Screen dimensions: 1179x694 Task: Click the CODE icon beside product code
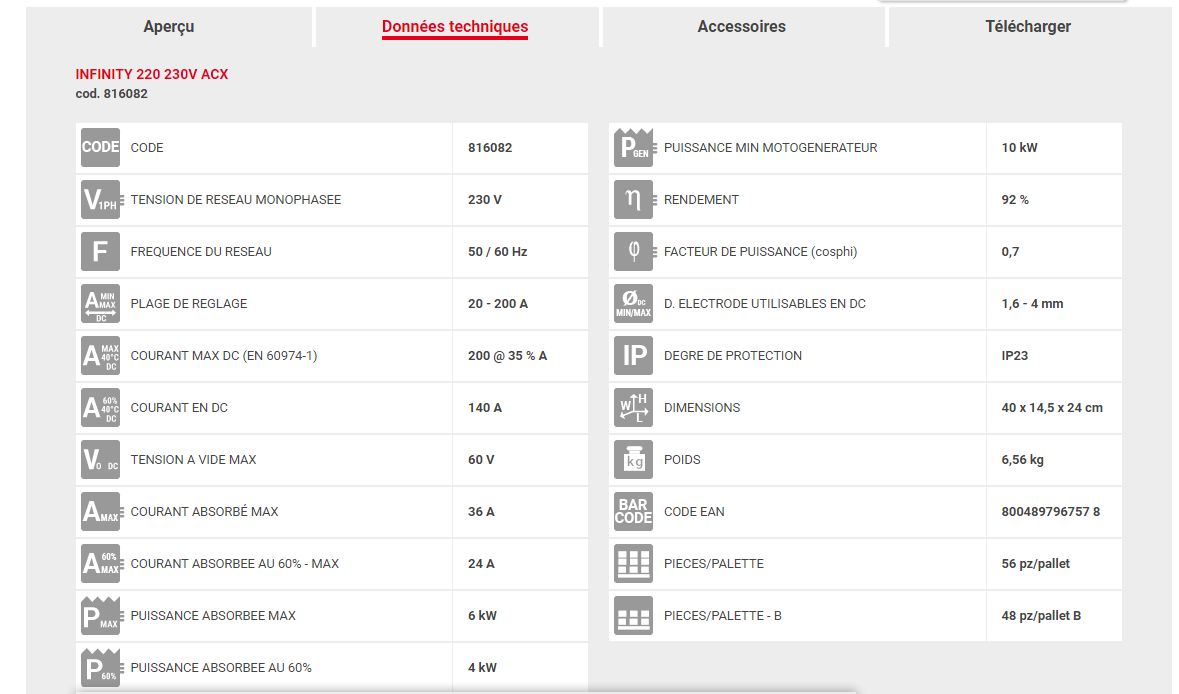tap(100, 148)
